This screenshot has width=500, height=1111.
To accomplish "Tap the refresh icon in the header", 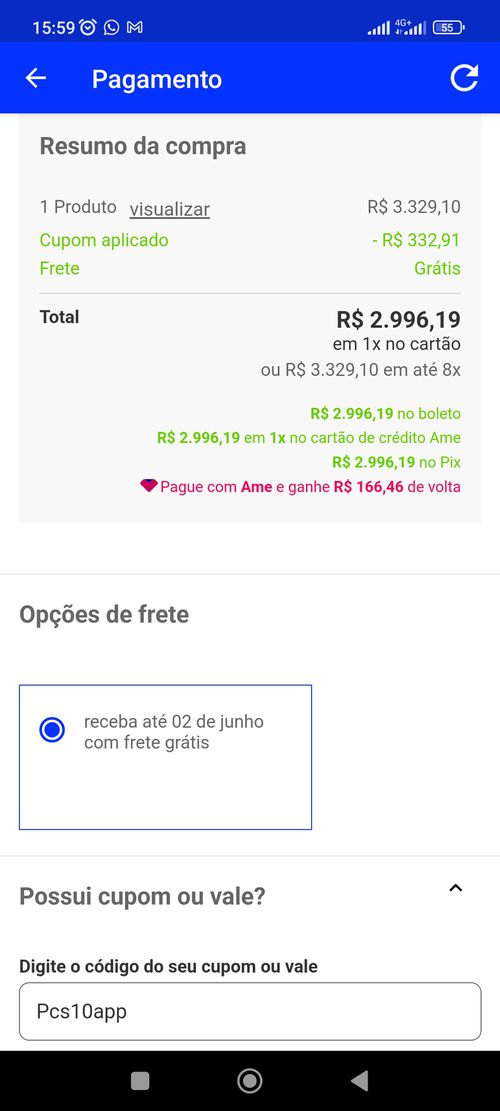I will coord(465,78).
